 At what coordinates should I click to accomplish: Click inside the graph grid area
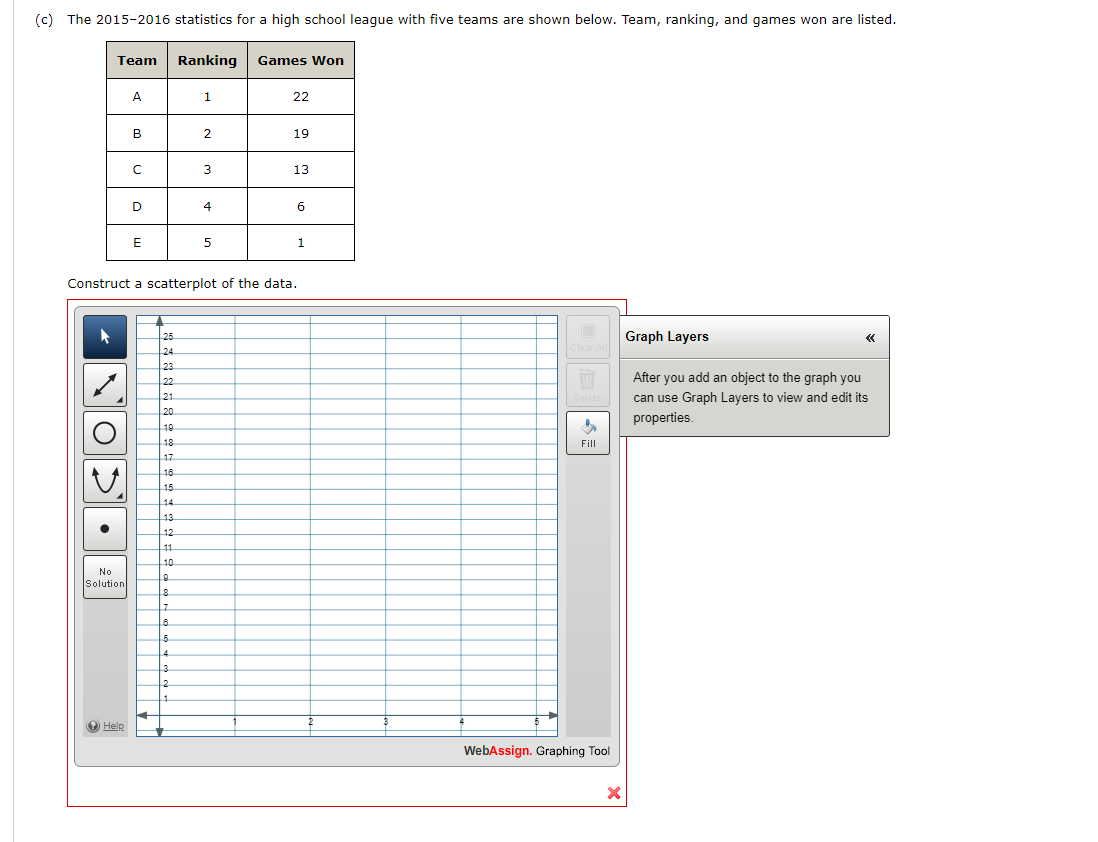[x=350, y=520]
